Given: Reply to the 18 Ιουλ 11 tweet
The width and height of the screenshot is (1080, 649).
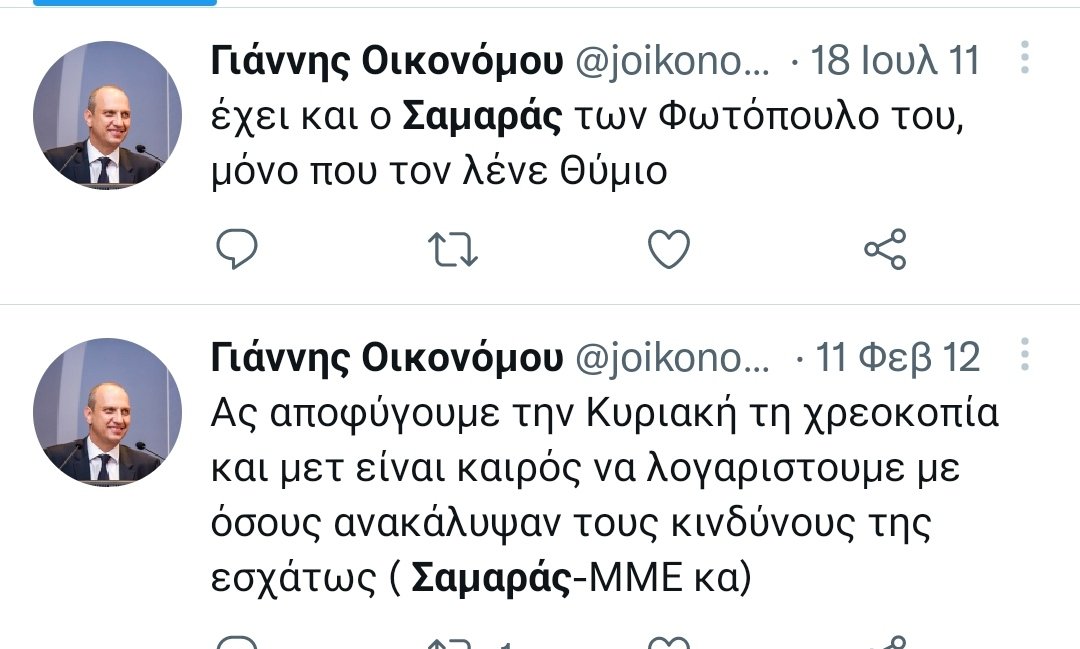Looking at the screenshot, I should pyautogui.click(x=237, y=249).
